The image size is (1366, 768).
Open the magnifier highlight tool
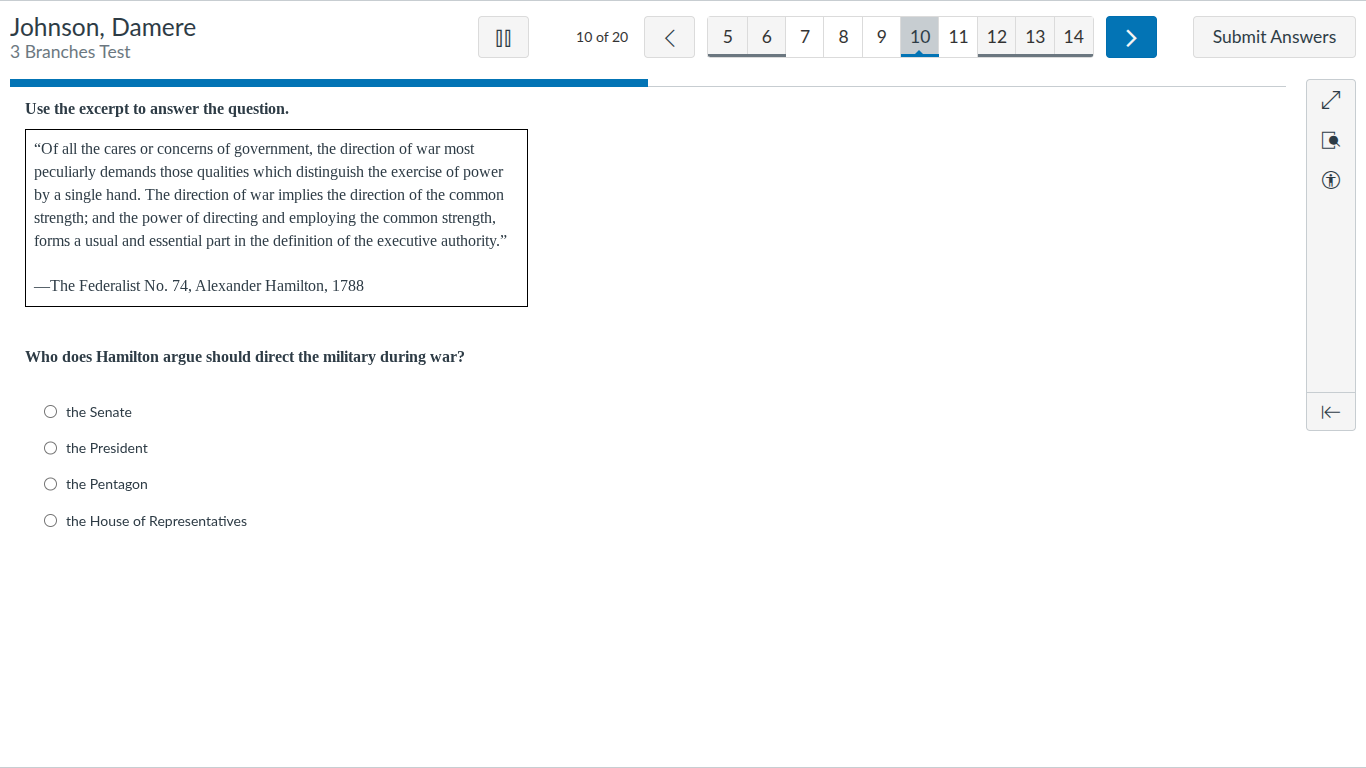coord(1330,141)
